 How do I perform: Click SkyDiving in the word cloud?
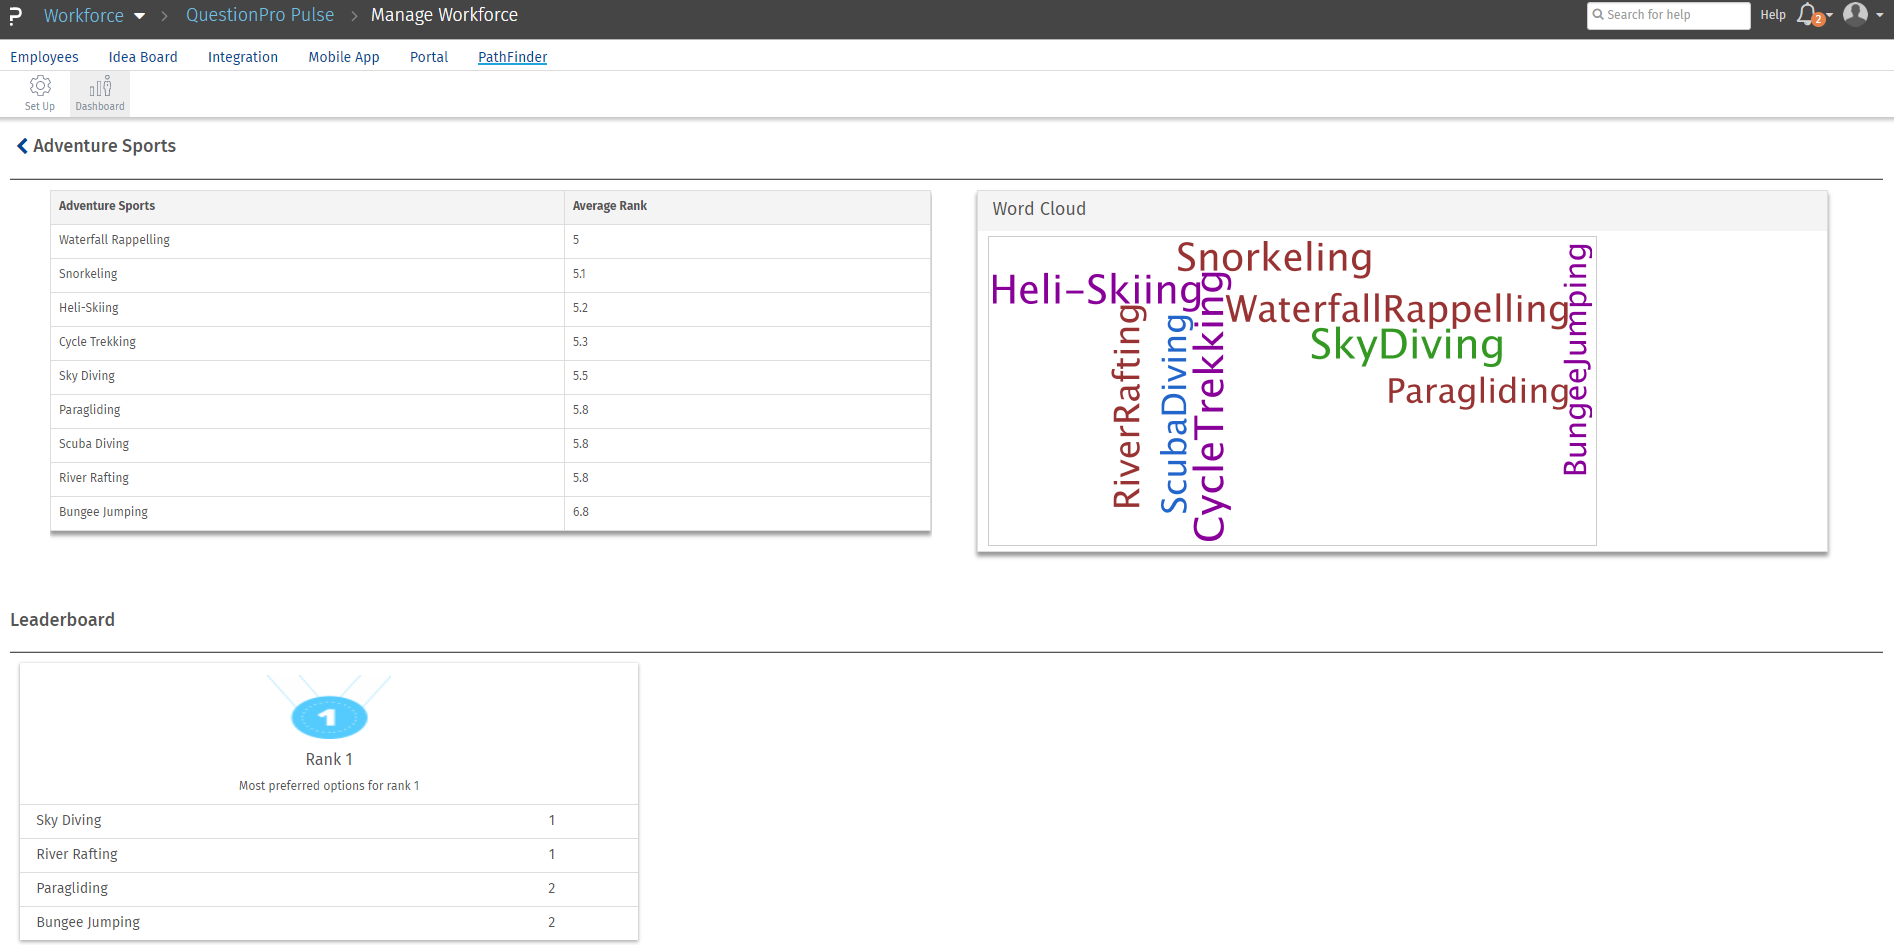1407,346
